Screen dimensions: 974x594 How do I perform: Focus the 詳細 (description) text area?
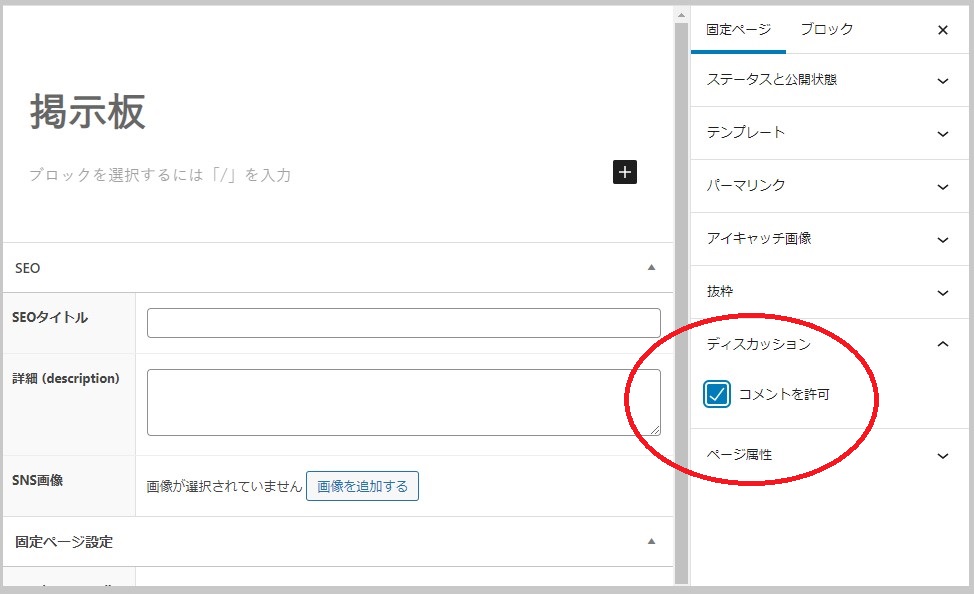click(x=403, y=402)
